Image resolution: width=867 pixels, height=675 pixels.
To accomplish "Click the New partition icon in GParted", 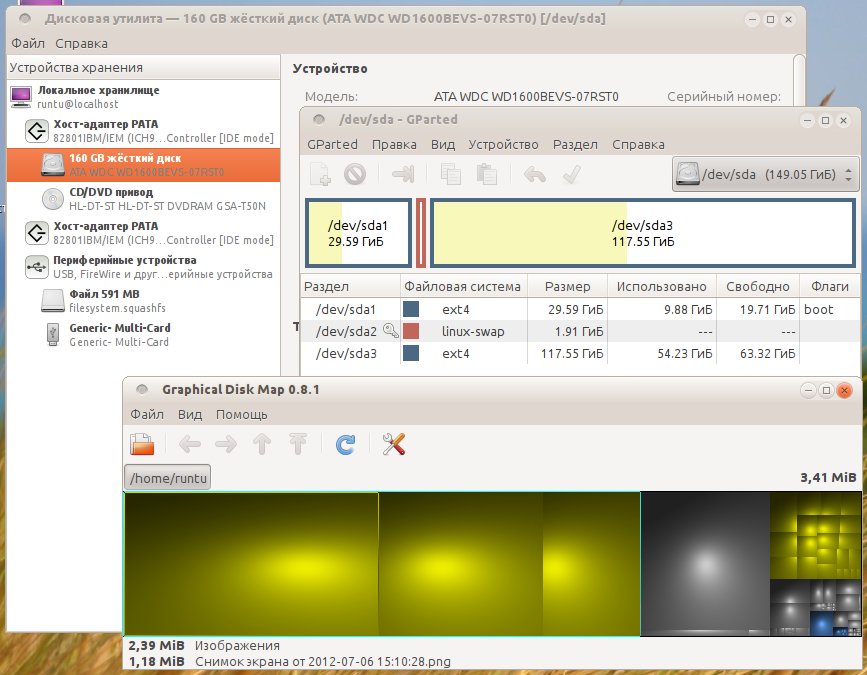I will click(x=321, y=174).
